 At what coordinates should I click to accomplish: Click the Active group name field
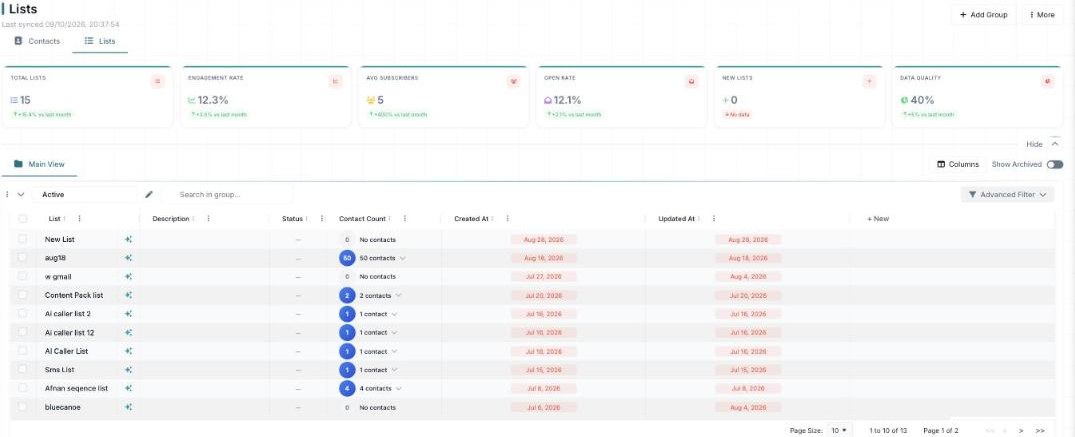tap(85, 194)
